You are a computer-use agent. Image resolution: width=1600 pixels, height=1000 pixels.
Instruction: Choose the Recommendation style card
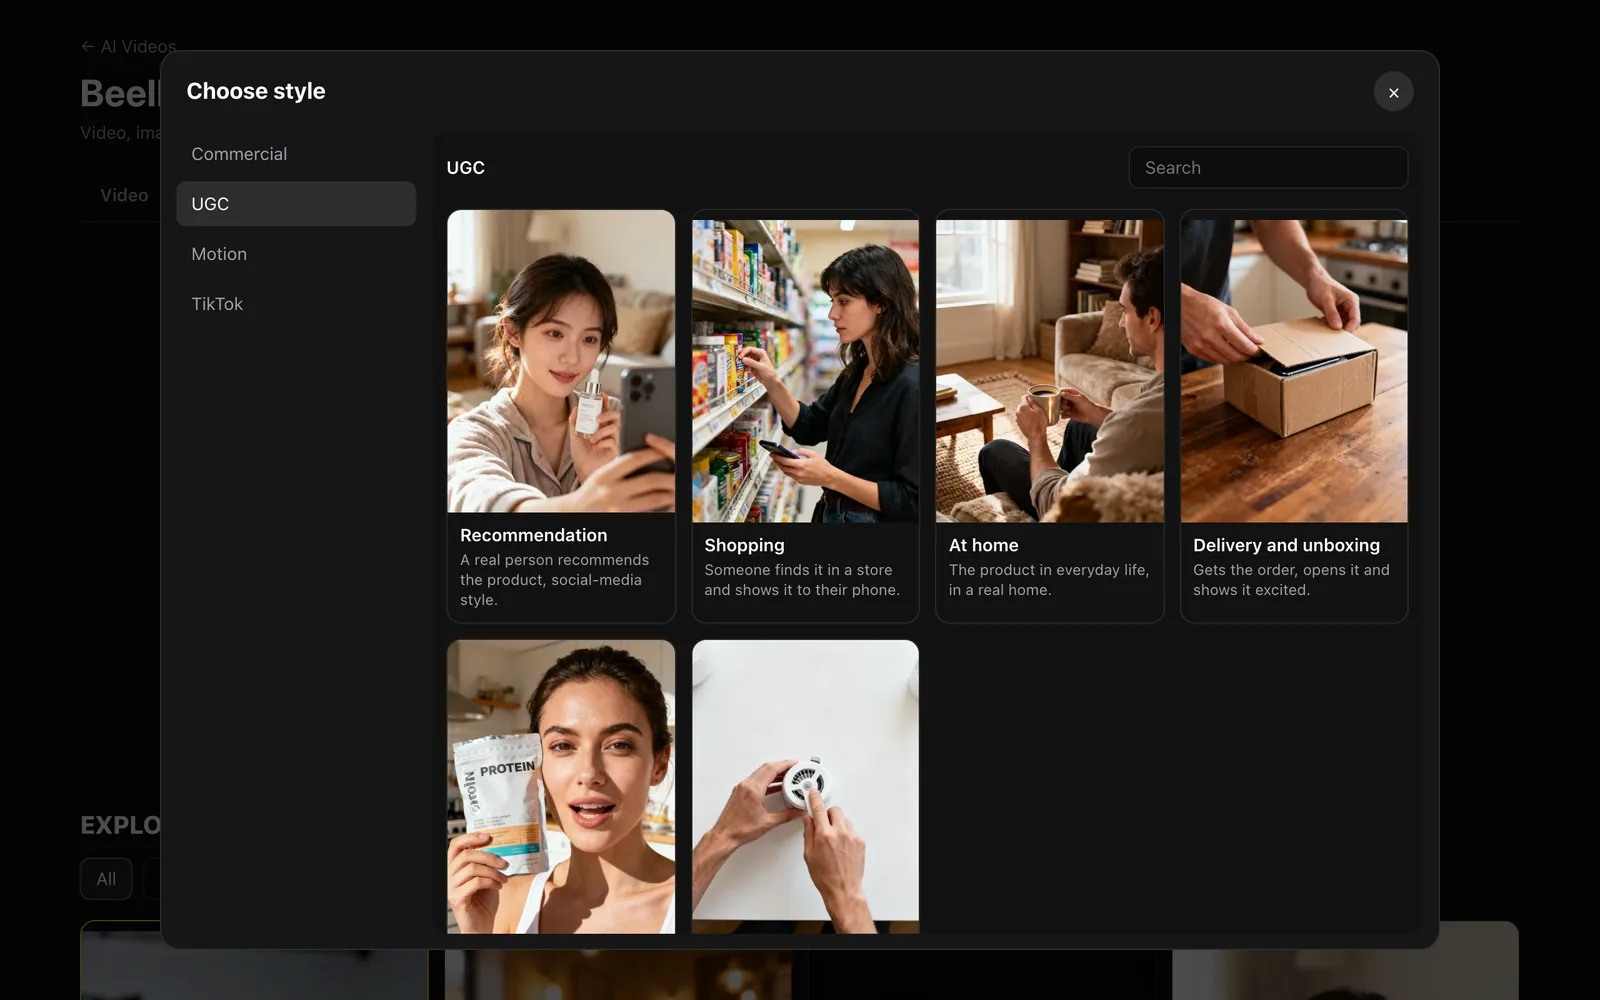pos(561,416)
